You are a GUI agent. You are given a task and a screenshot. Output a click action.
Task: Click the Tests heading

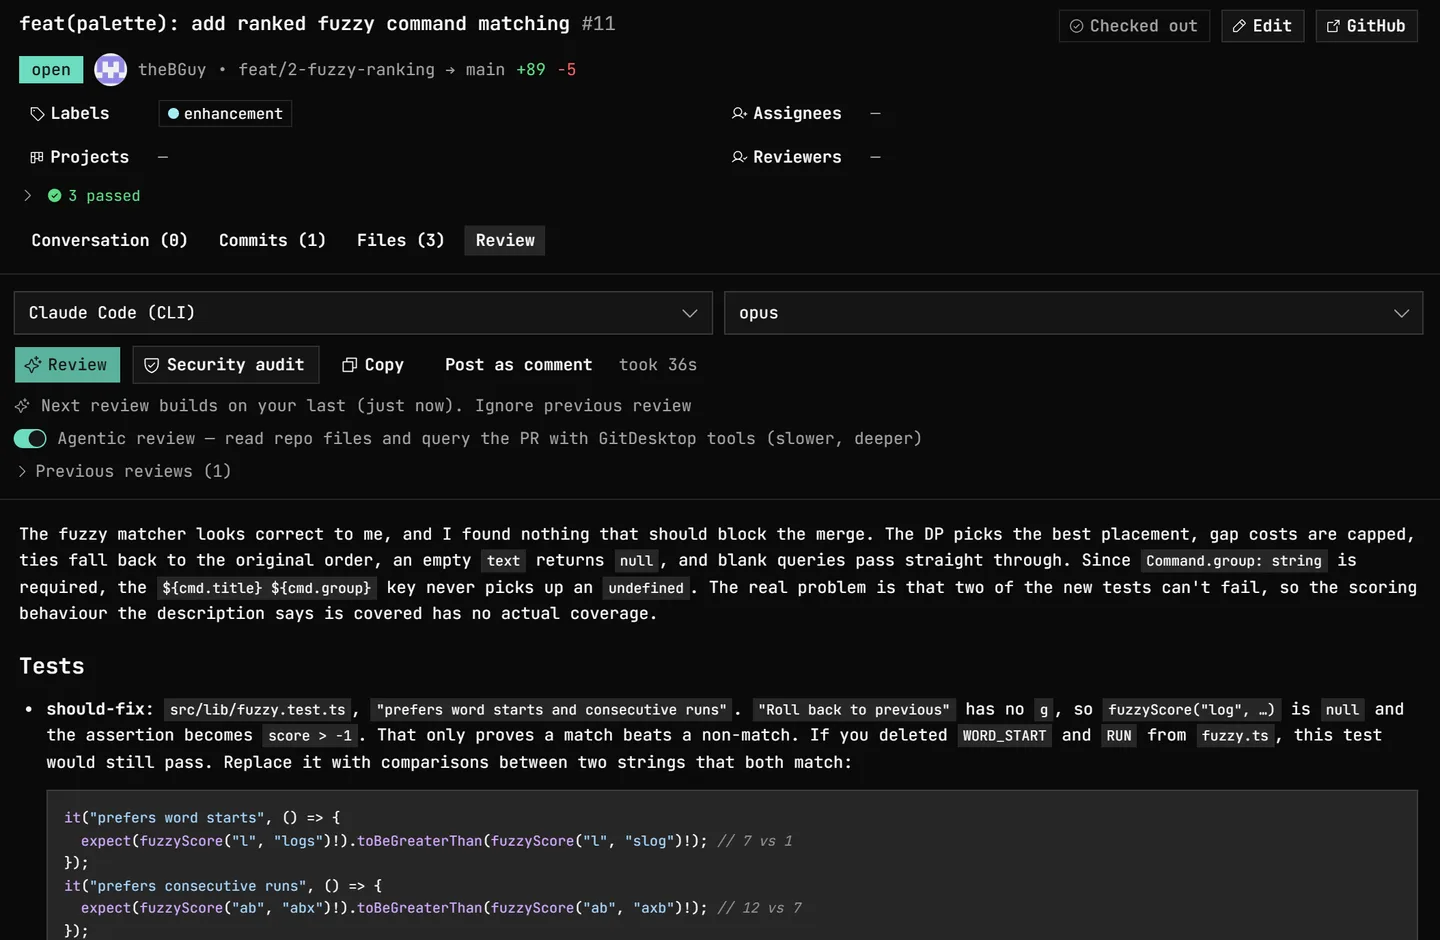52,666
